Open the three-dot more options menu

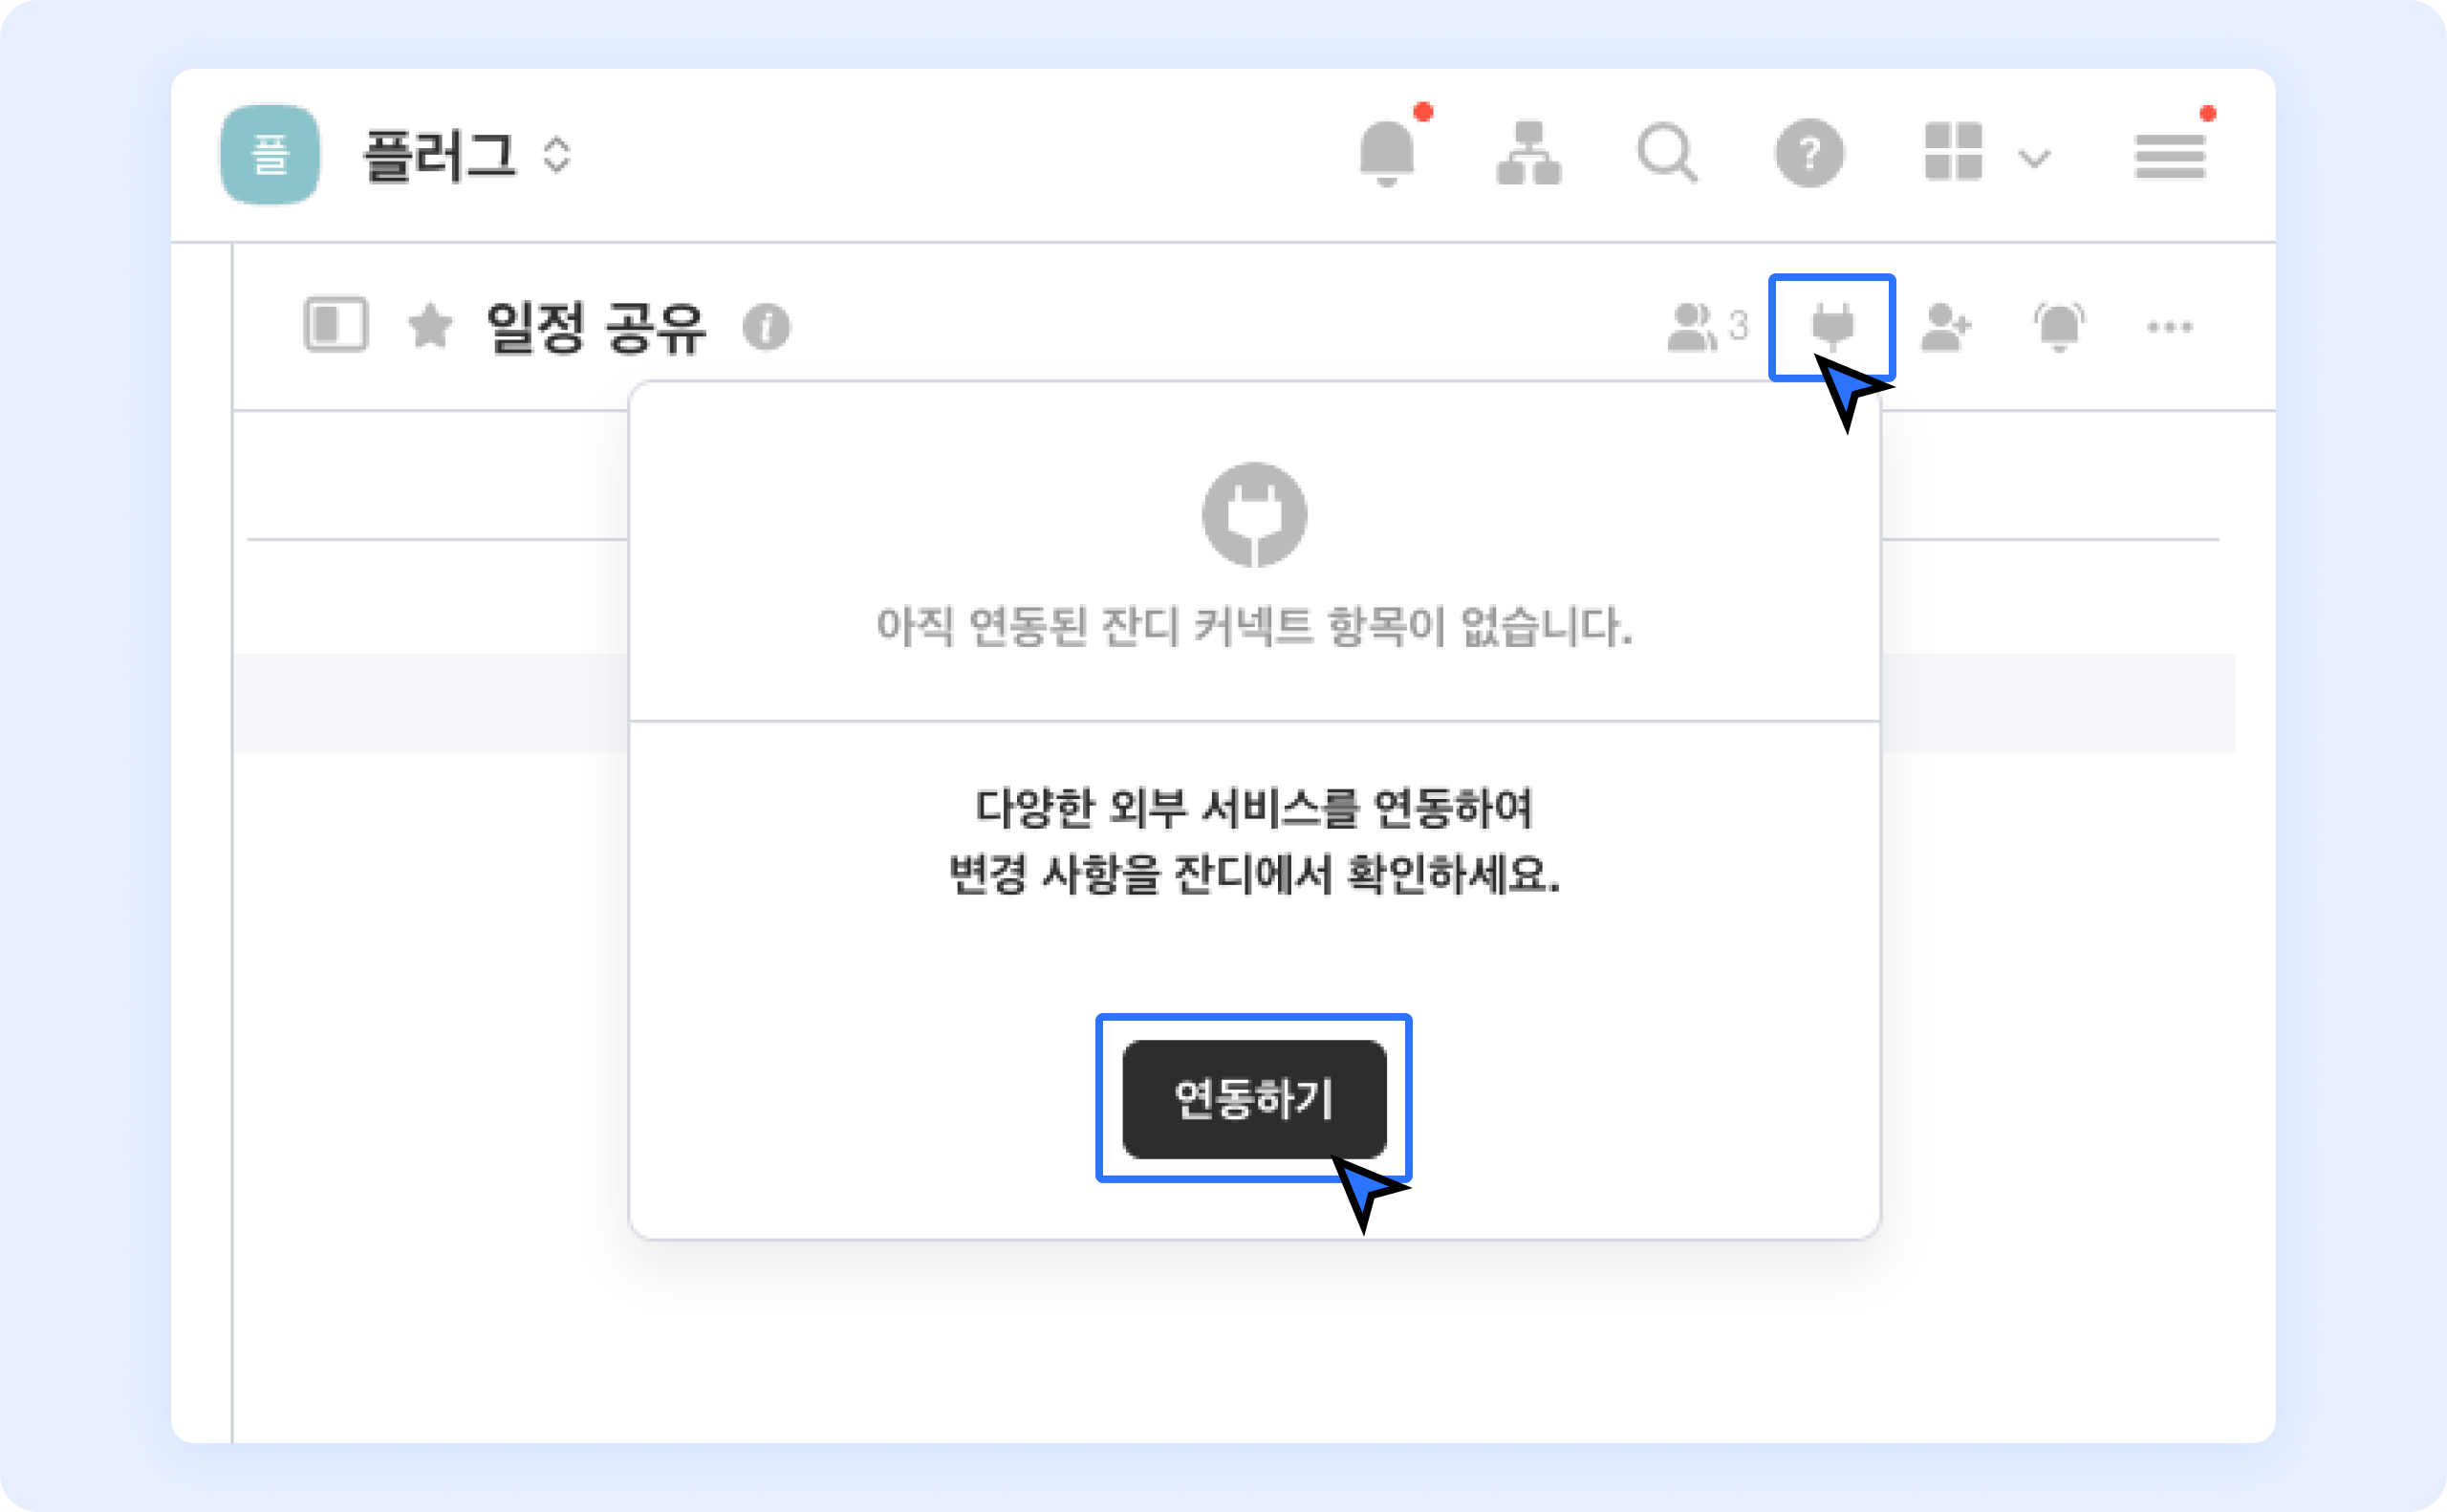2169,327
